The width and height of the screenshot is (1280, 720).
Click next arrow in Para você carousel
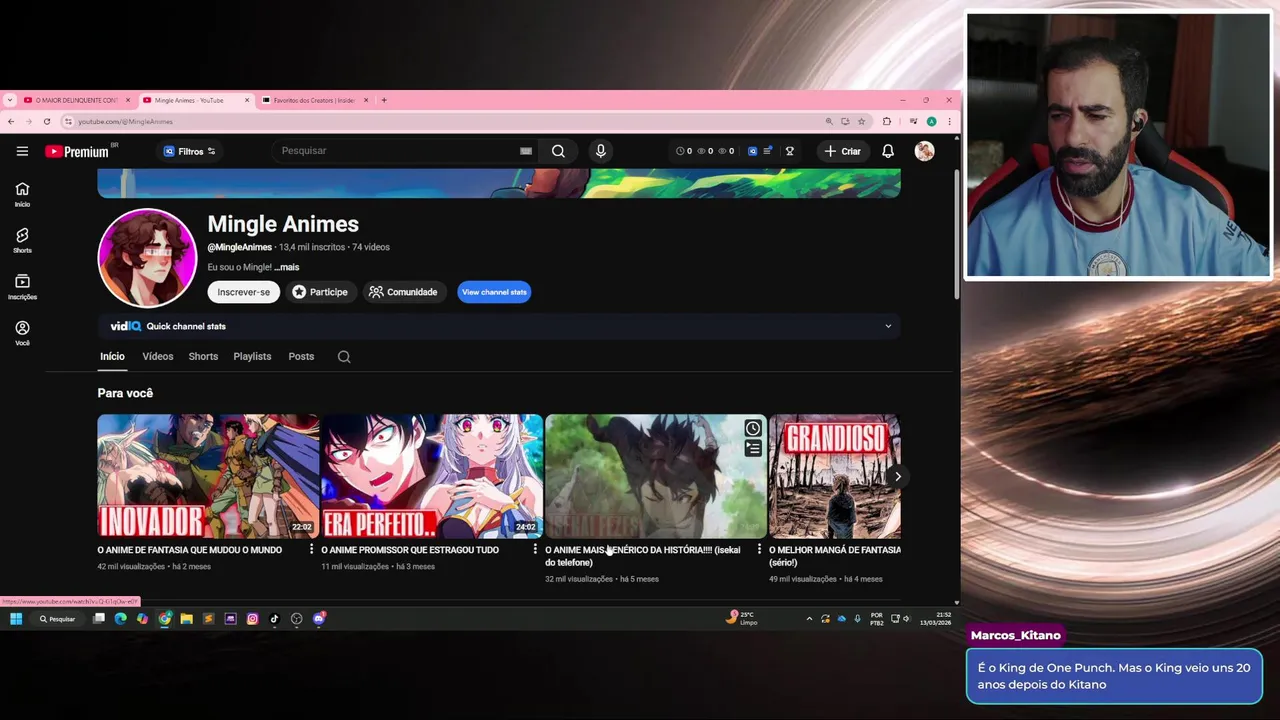coord(897,476)
